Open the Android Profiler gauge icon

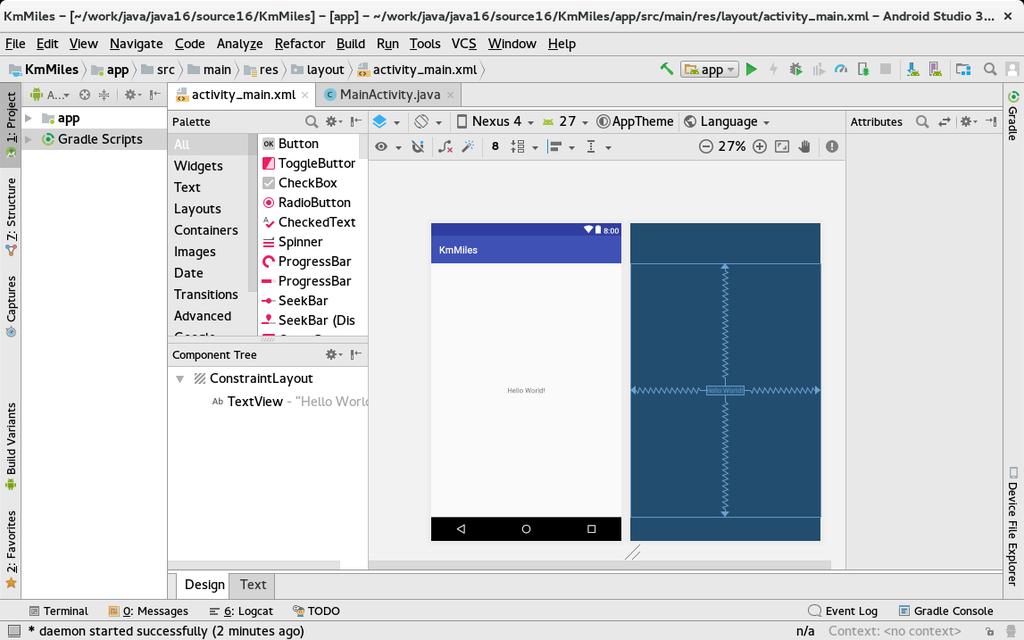tap(840, 69)
